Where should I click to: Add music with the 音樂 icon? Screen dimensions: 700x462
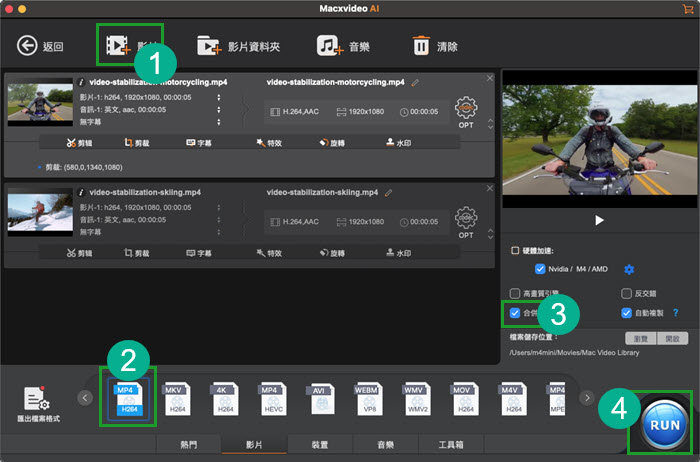[x=330, y=46]
